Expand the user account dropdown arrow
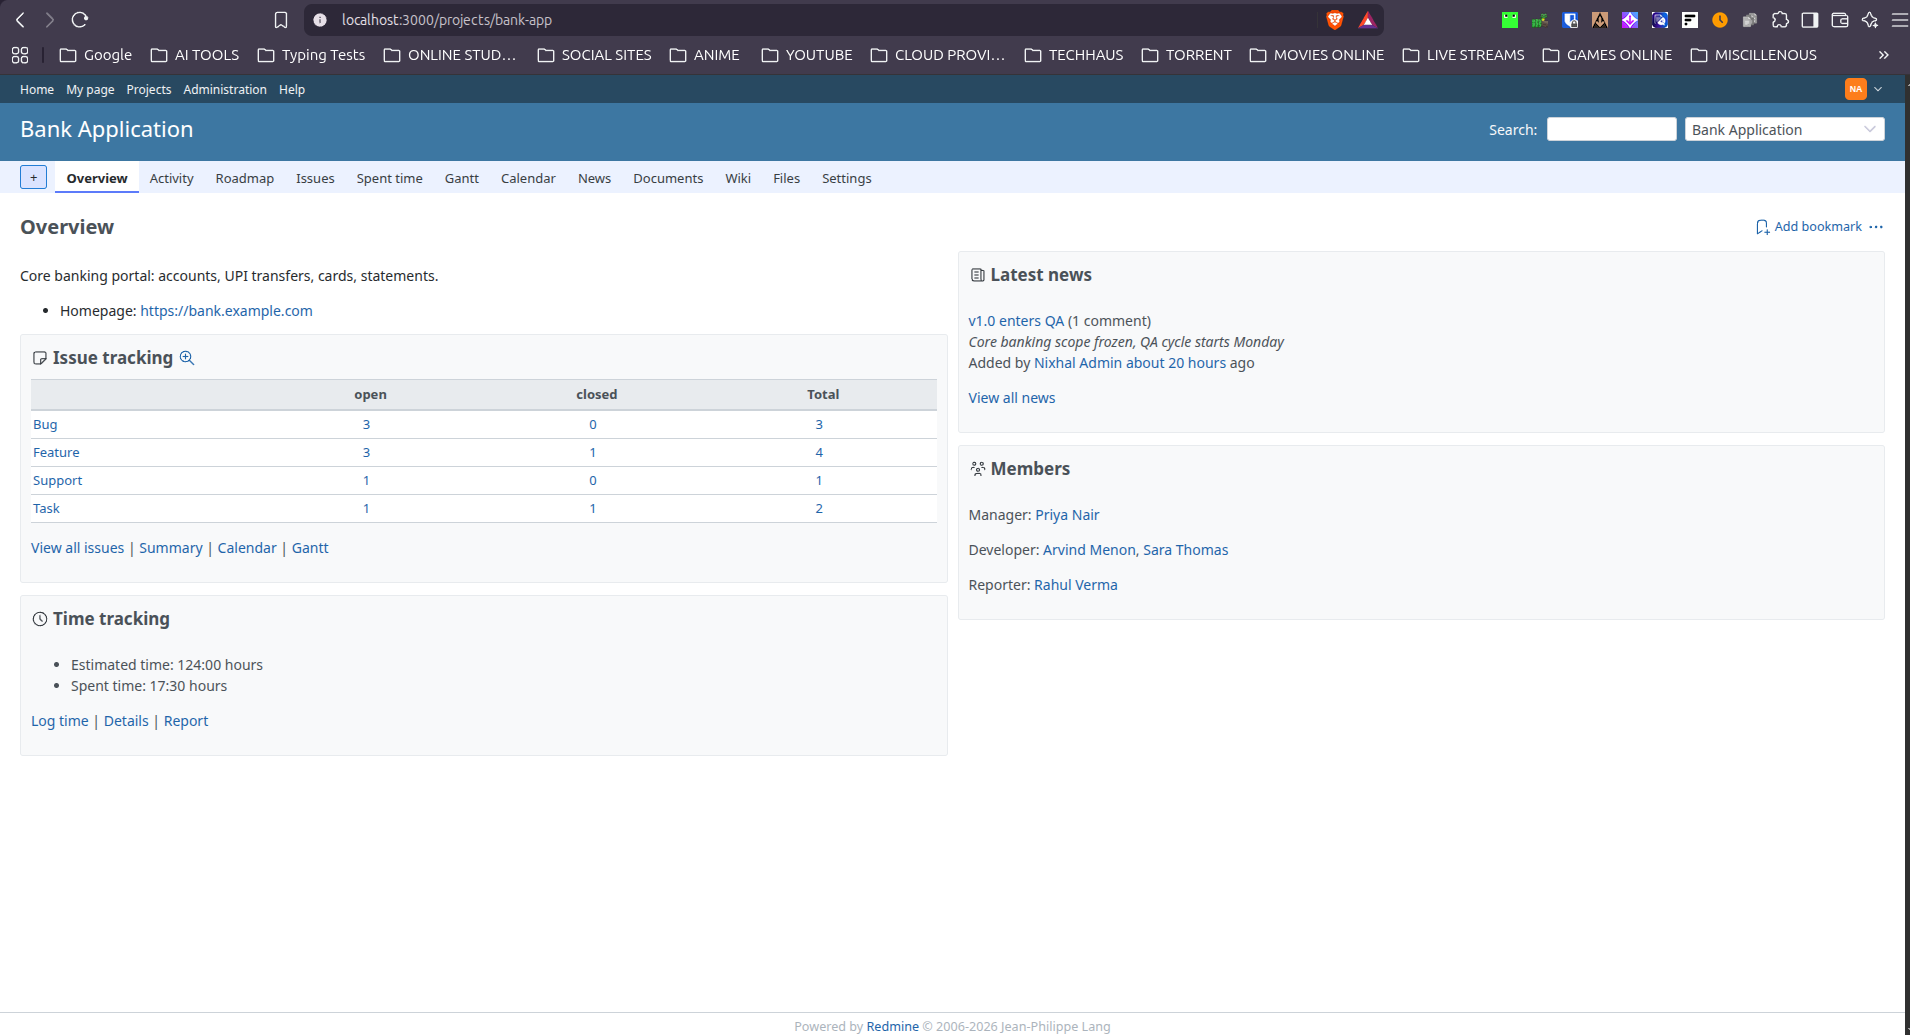Viewport: 1910px width, 1035px height. coord(1878,89)
